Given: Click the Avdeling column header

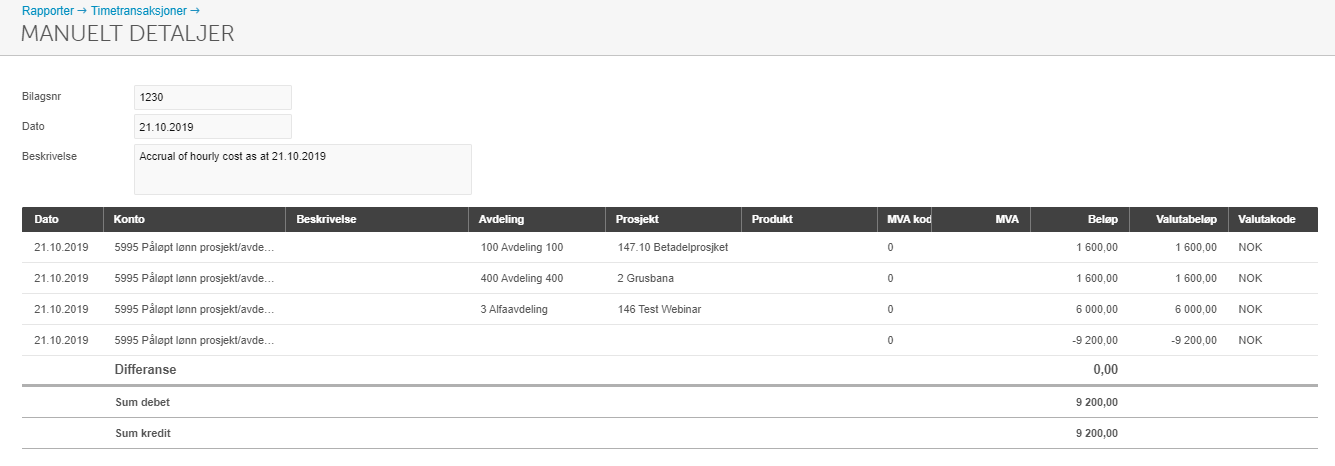Looking at the screenshot, I should pos(537,219).
